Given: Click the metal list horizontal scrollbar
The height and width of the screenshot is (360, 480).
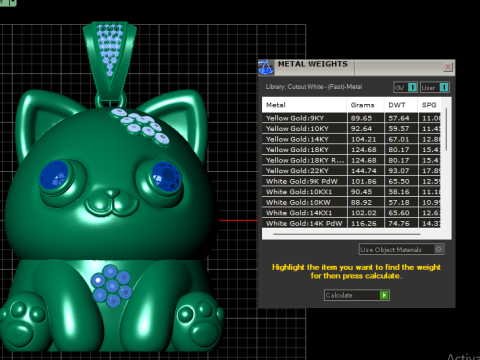Looking at the screenshot, I should (347, 234).
